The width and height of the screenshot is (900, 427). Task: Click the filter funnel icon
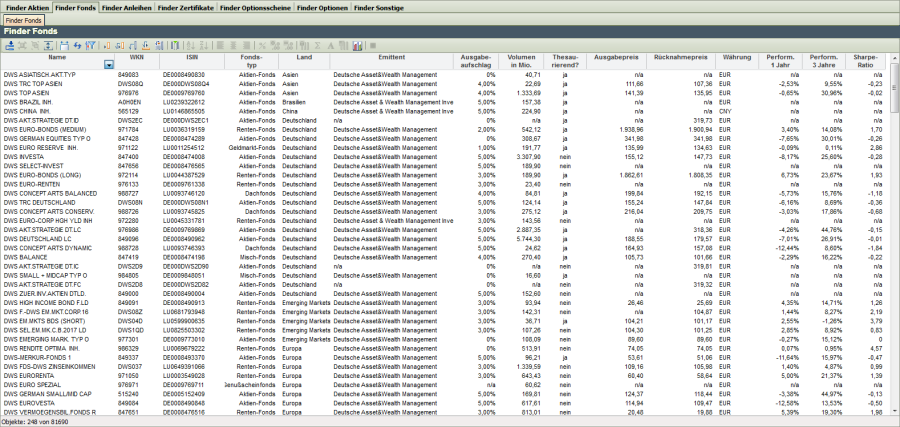point(91,46)
